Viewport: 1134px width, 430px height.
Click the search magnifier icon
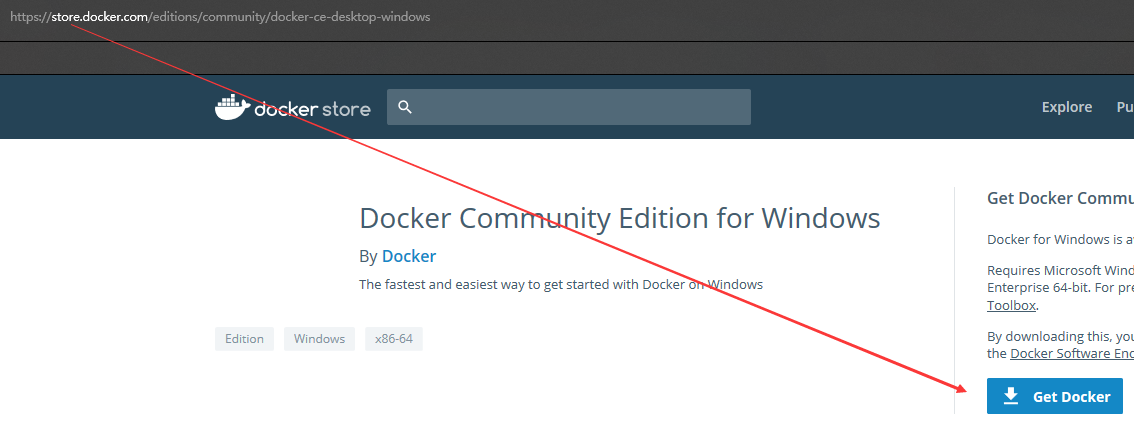tap(405, 107)
